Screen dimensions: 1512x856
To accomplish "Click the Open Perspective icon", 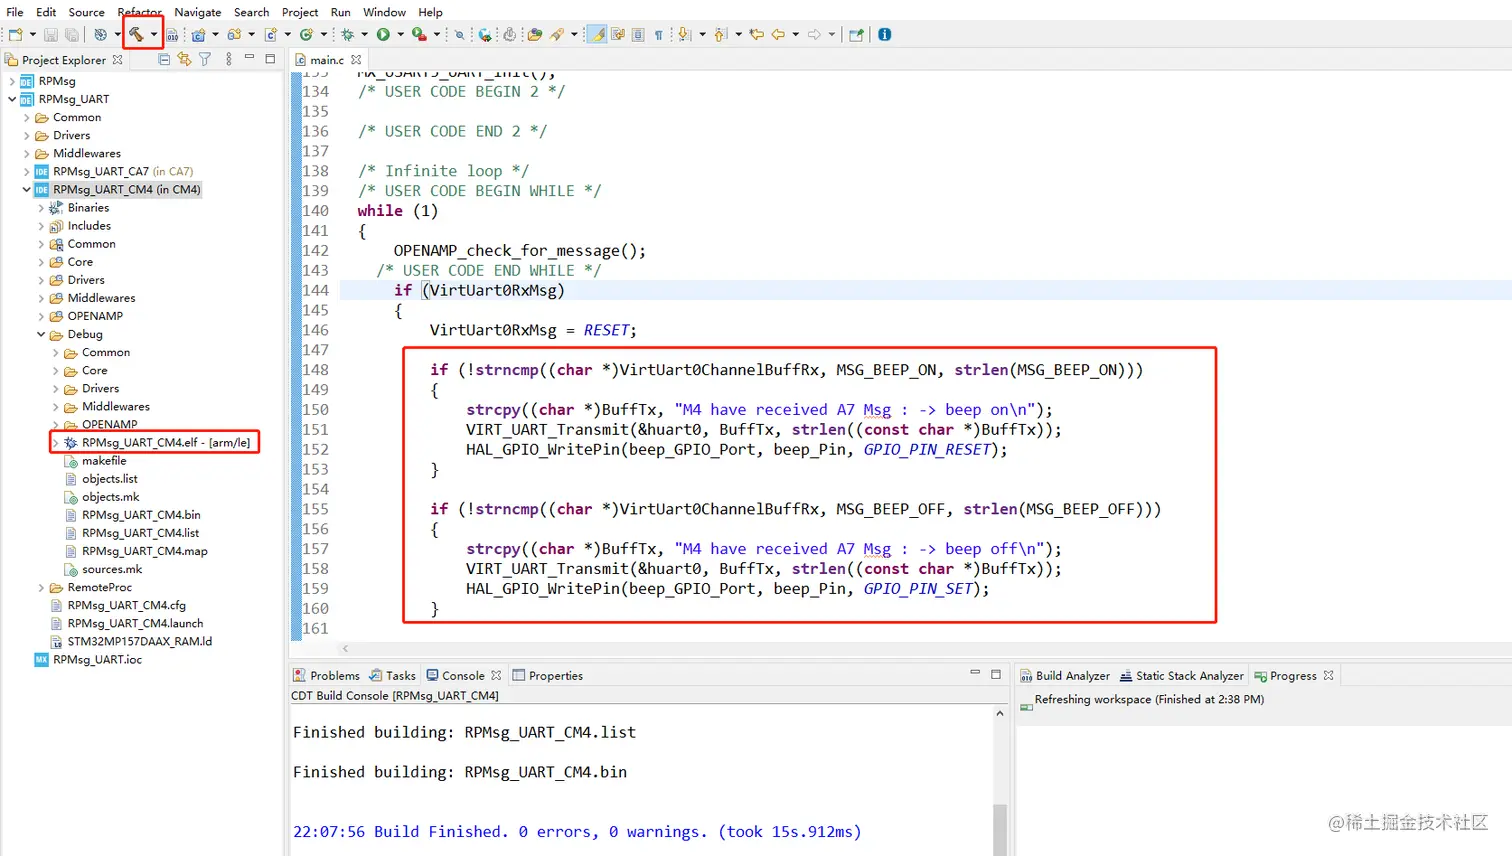I will 856,34.
